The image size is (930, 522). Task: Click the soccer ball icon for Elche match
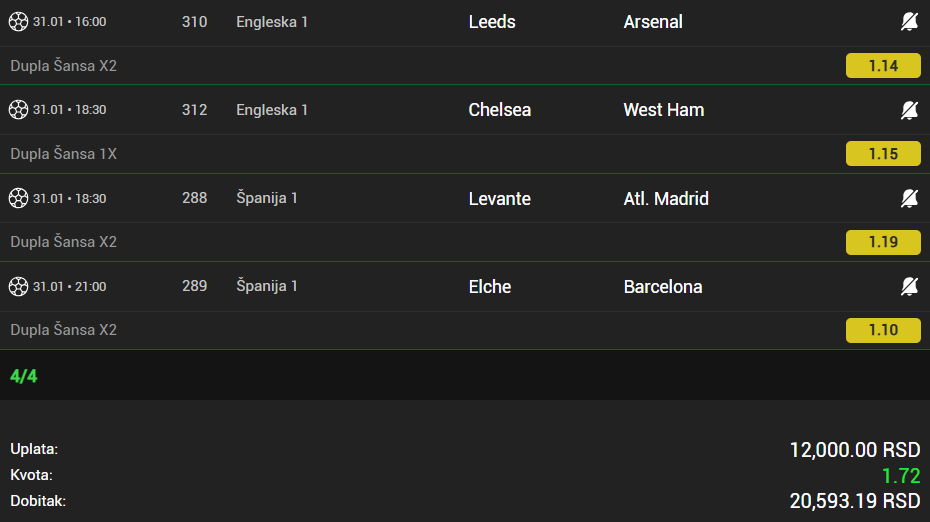tap(18, 287)
